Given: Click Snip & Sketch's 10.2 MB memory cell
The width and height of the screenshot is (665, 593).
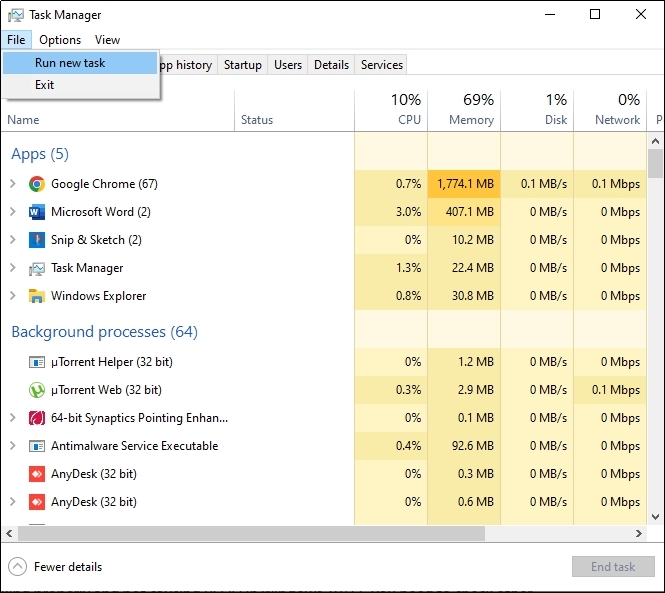Looking at the screenshot, I should (464, 240).
